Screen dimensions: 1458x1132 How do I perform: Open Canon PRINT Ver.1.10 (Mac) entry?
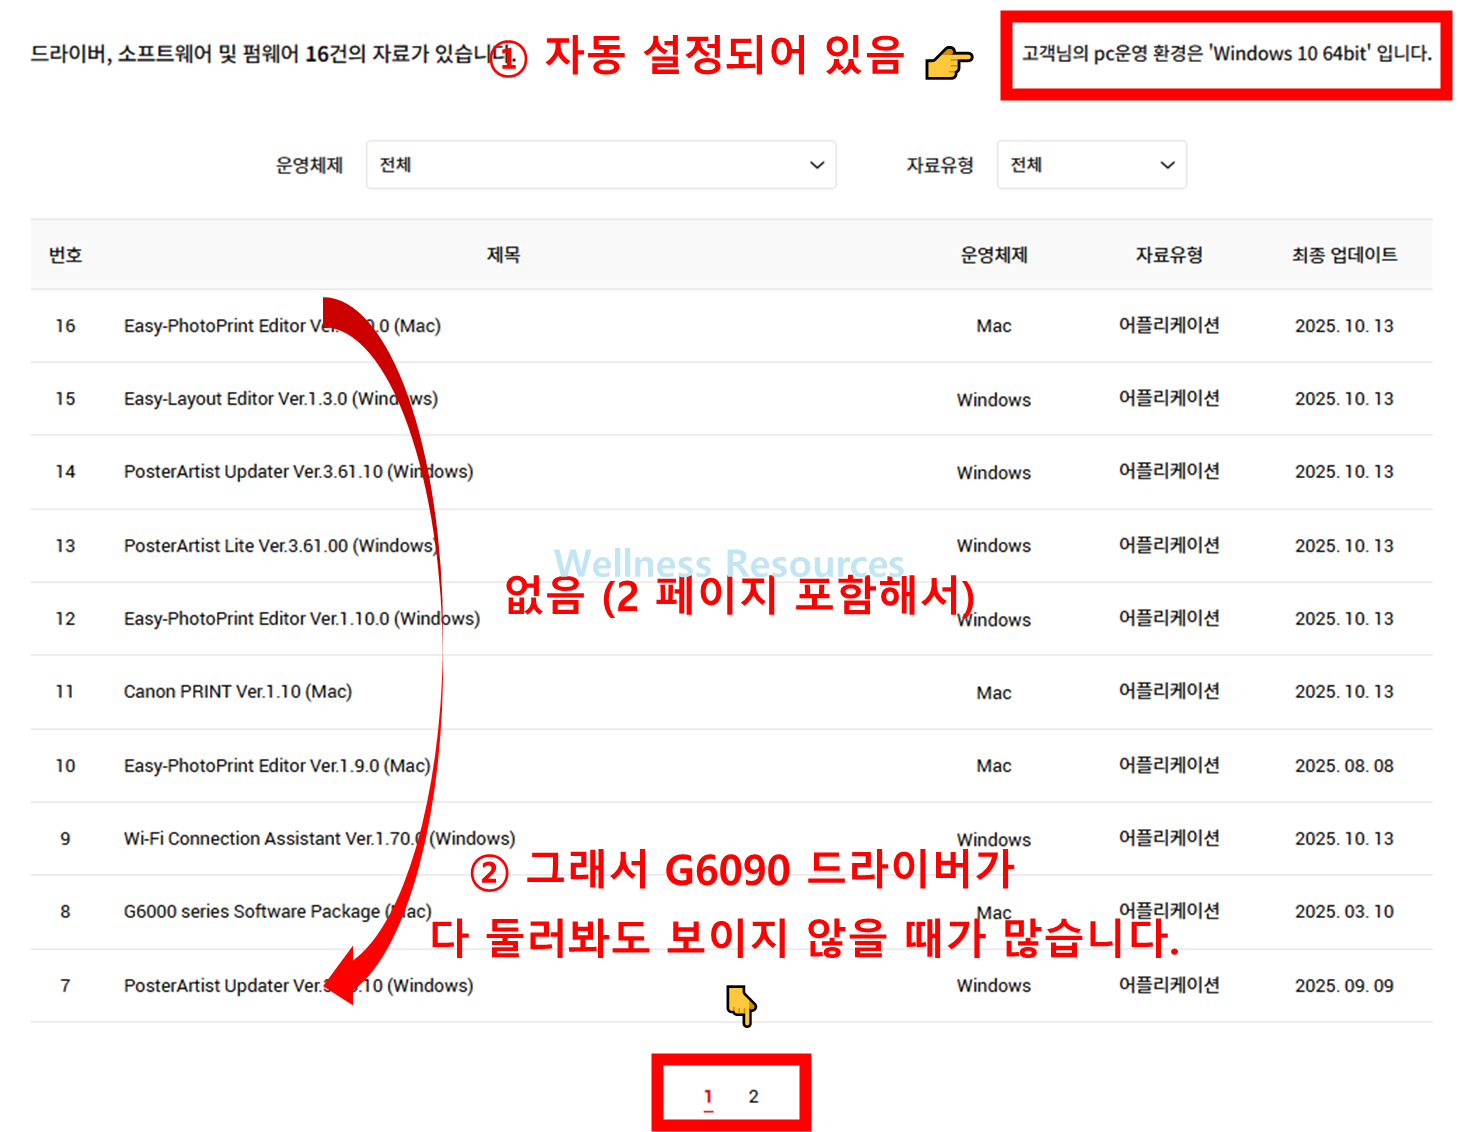click(x=238, y=691)
